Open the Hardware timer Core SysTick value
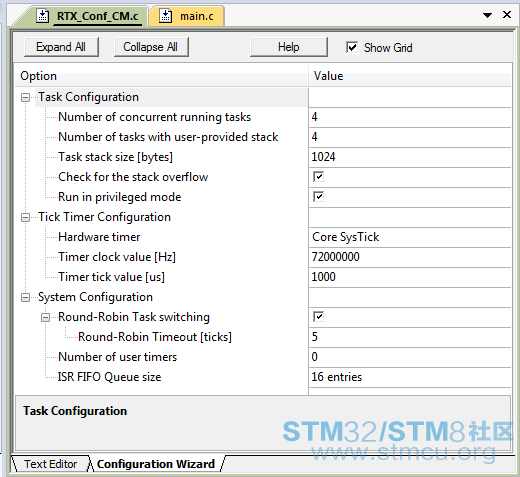The width and height of the screenshot is (520, 477). coord(410,237)
